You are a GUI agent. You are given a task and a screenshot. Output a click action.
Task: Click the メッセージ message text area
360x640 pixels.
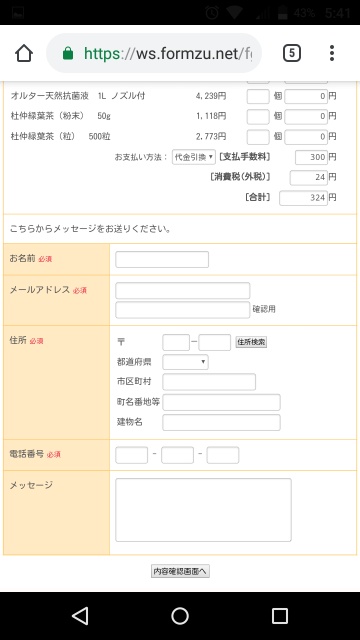(x=203, y=510)
